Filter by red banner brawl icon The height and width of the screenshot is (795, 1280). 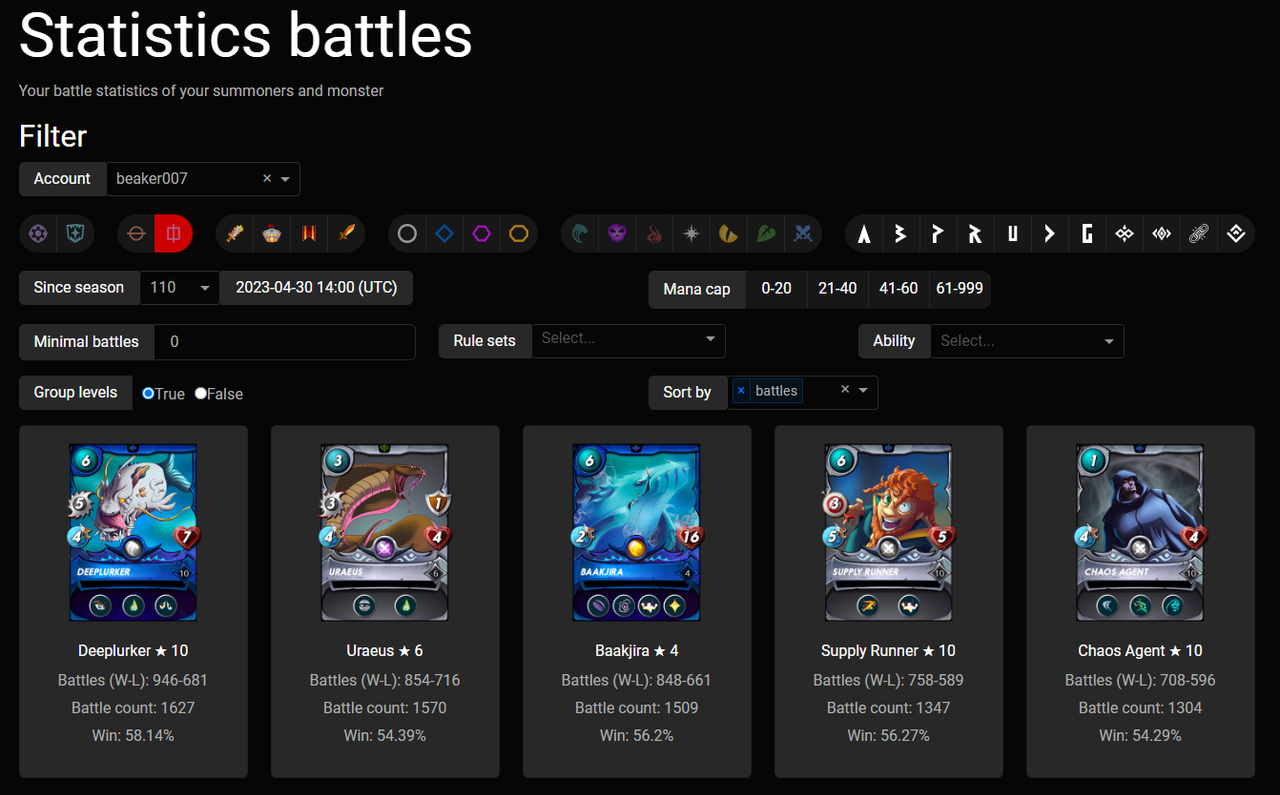309,234
